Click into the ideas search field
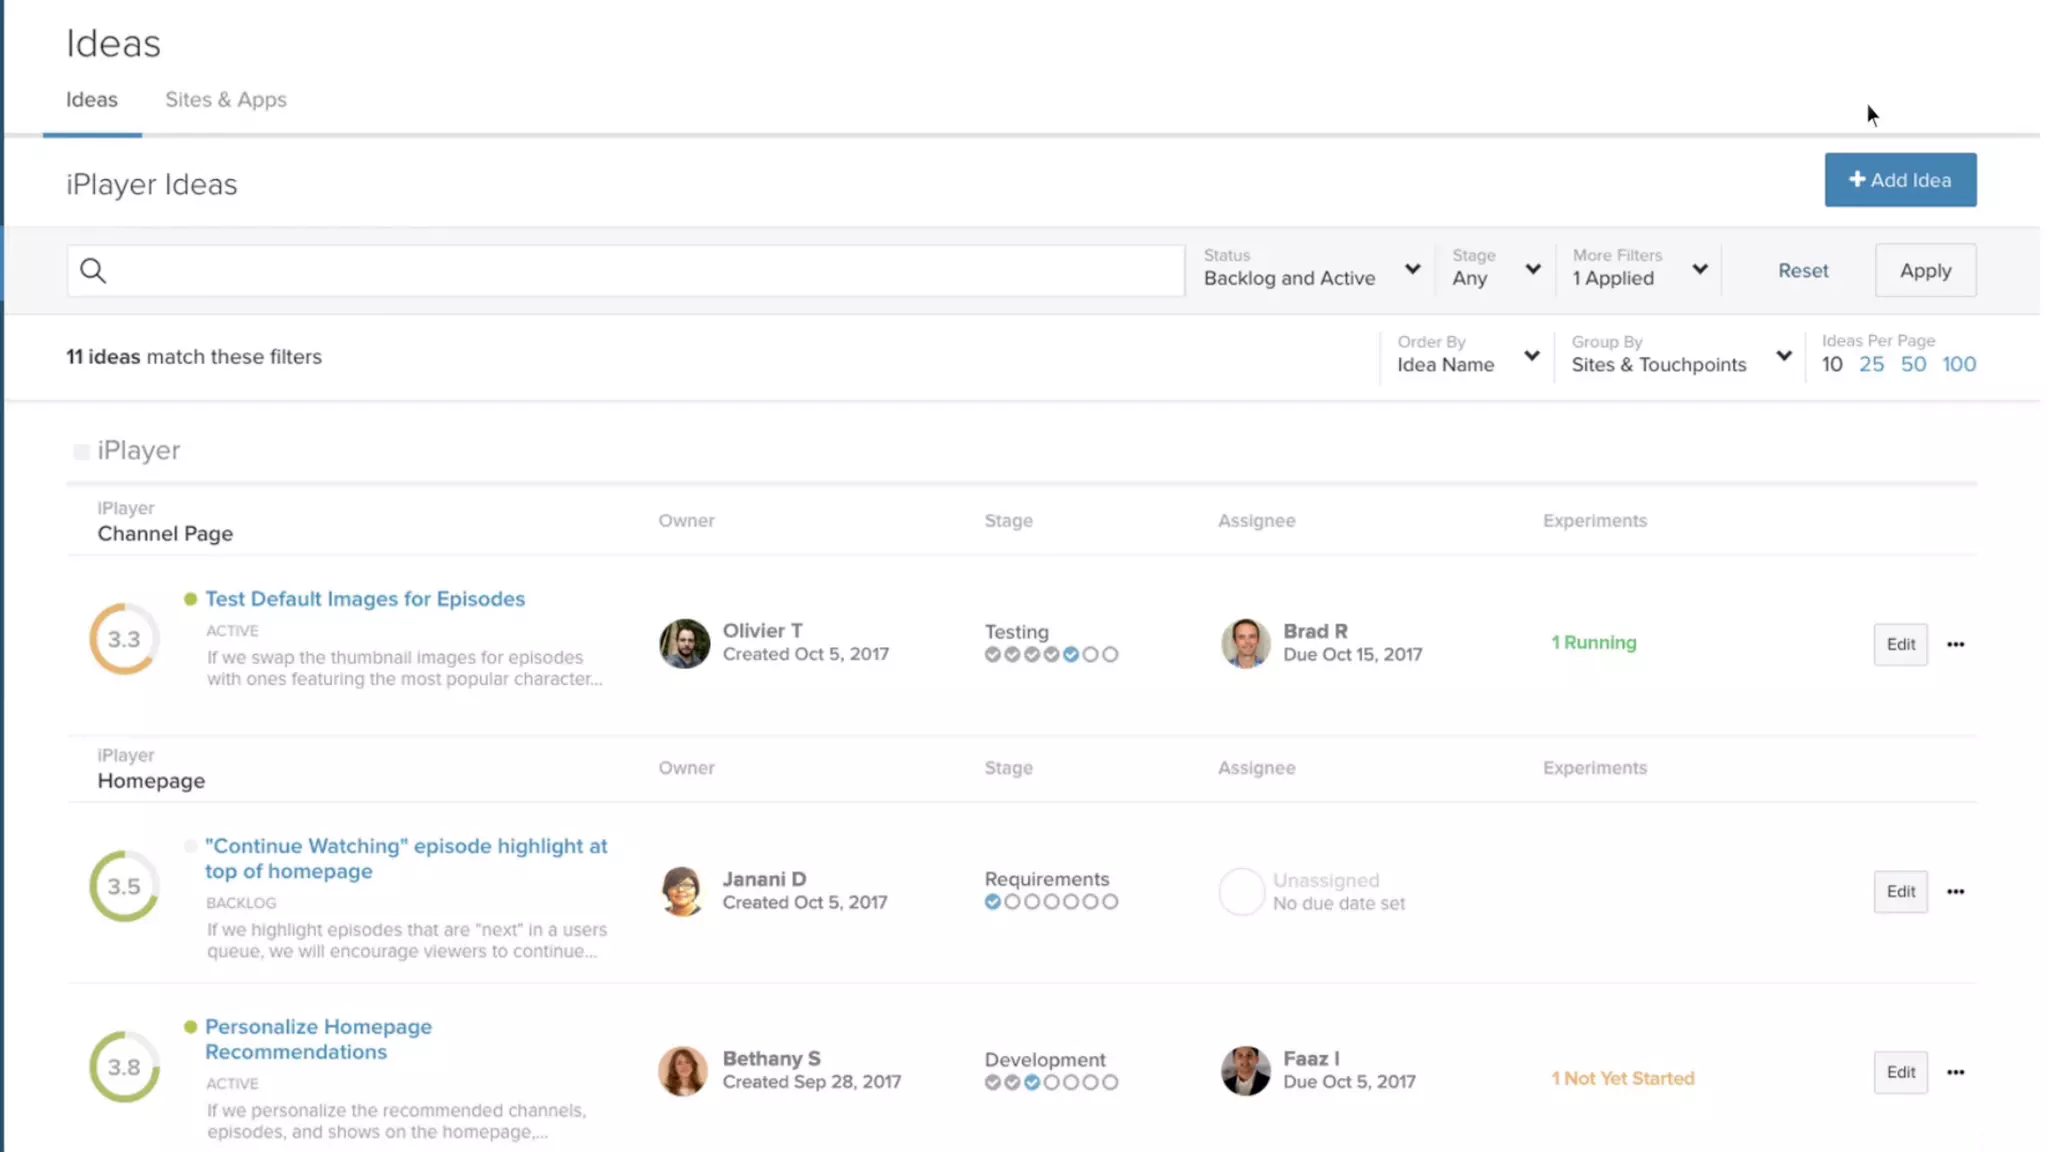Viewport: 2048px width, 1152px height. point(640,271)
